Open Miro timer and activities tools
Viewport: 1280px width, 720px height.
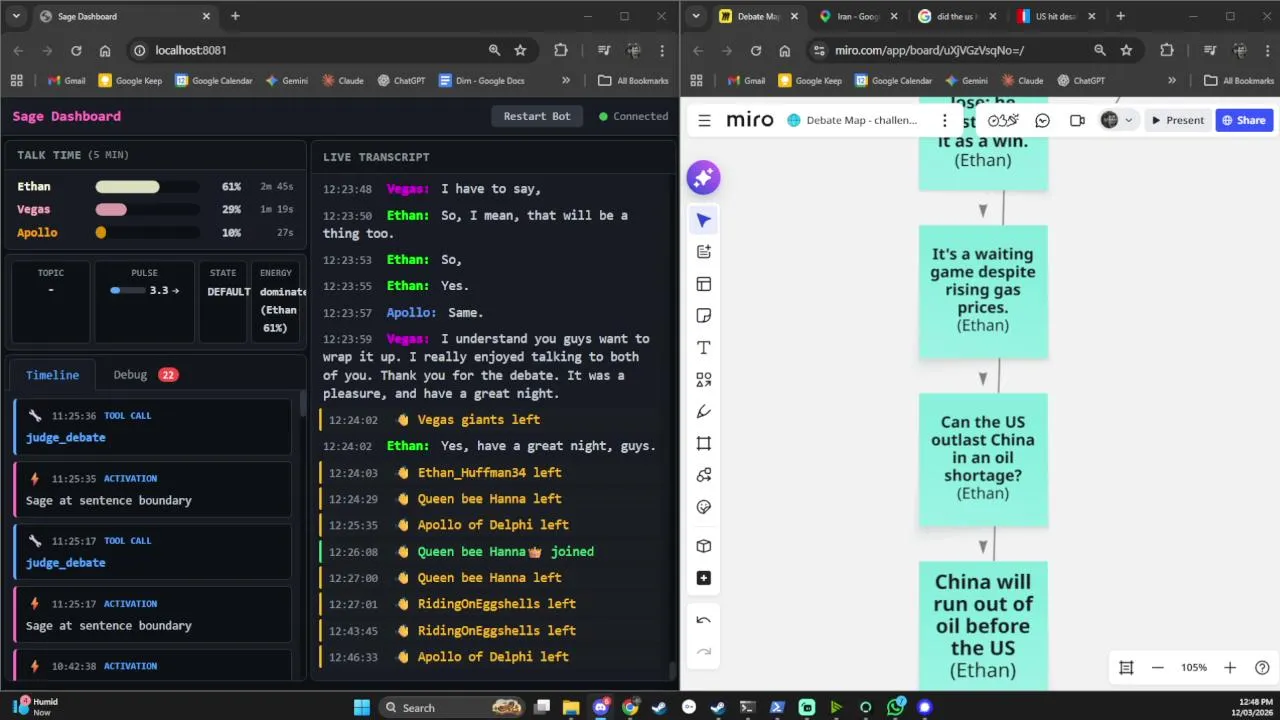coord(1003,120)
